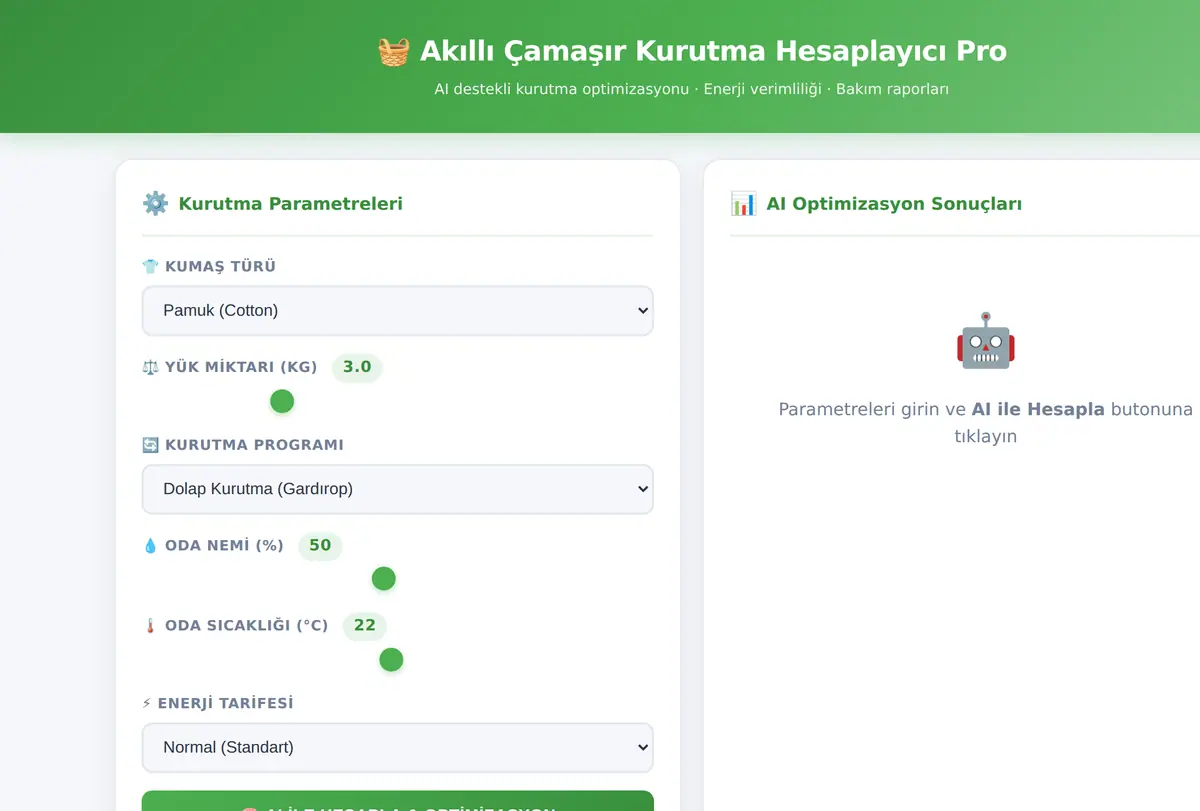Image resolution: width=1200 pixels, height=811 pixels.
Task: Click the t-shirt icon next to Kumaş Türü
Action: pos(150,267)
